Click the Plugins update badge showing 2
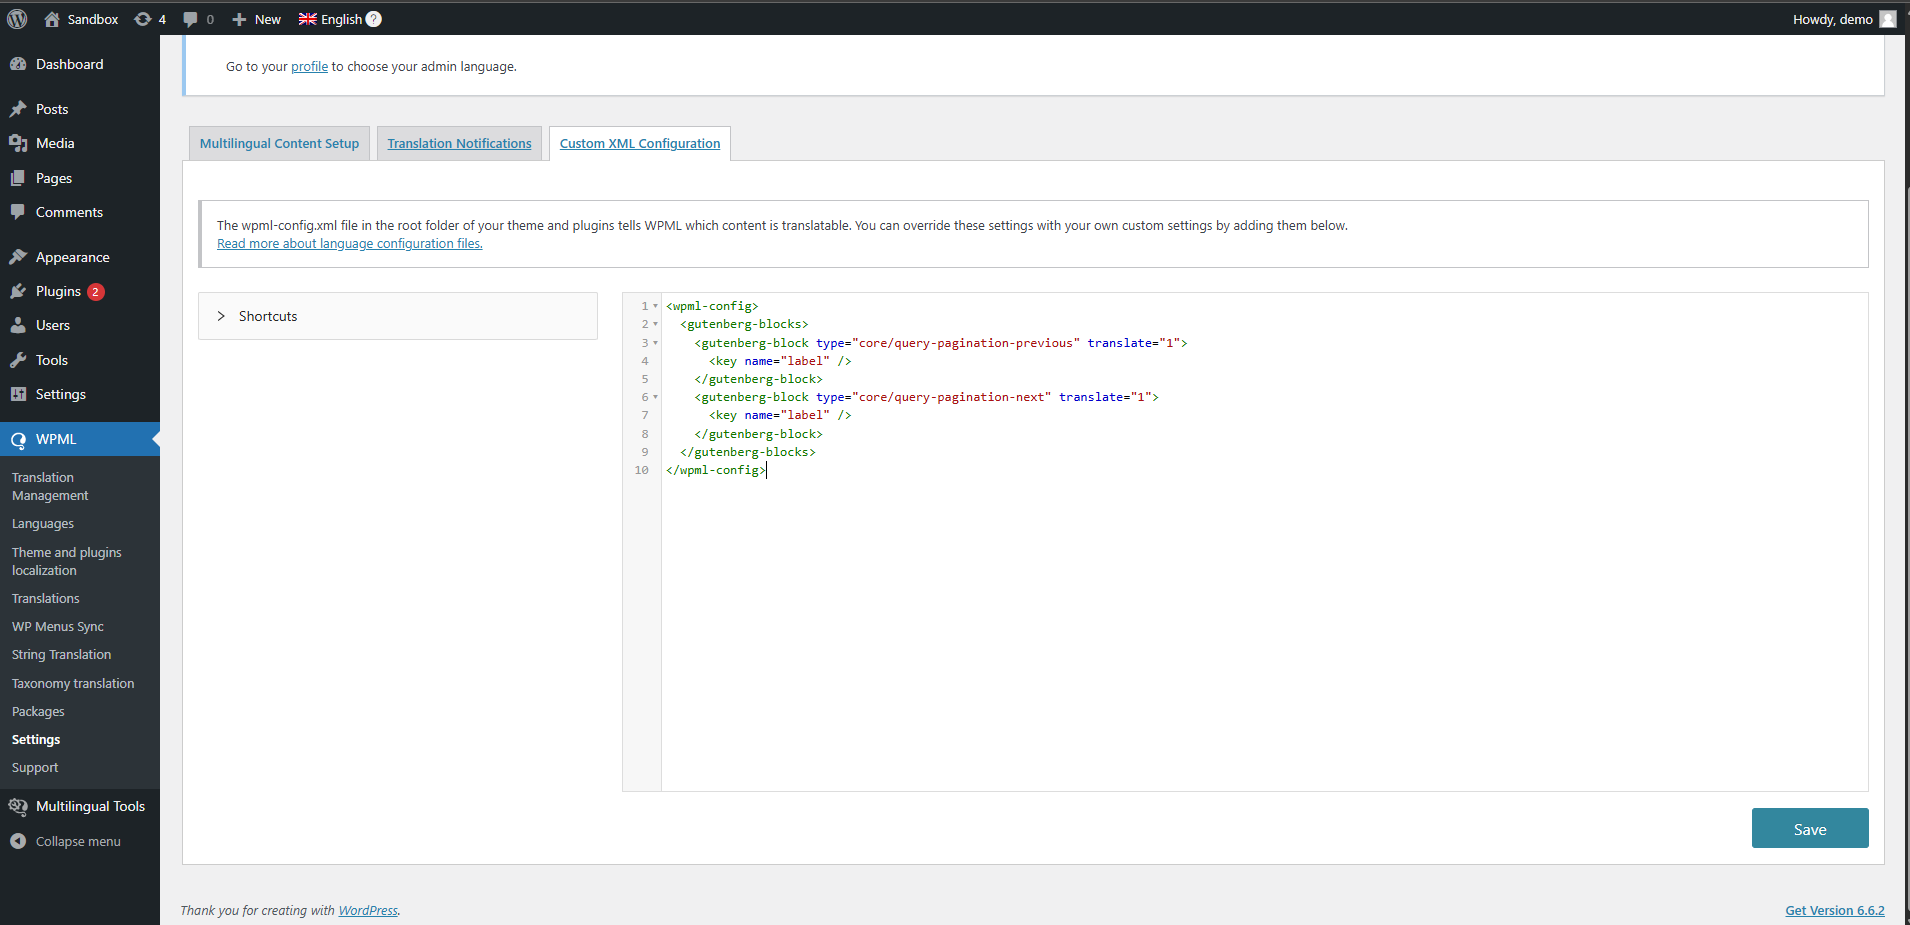Image resolution: width=1910 pixels, height=925 pixels. tap(95, 292)
